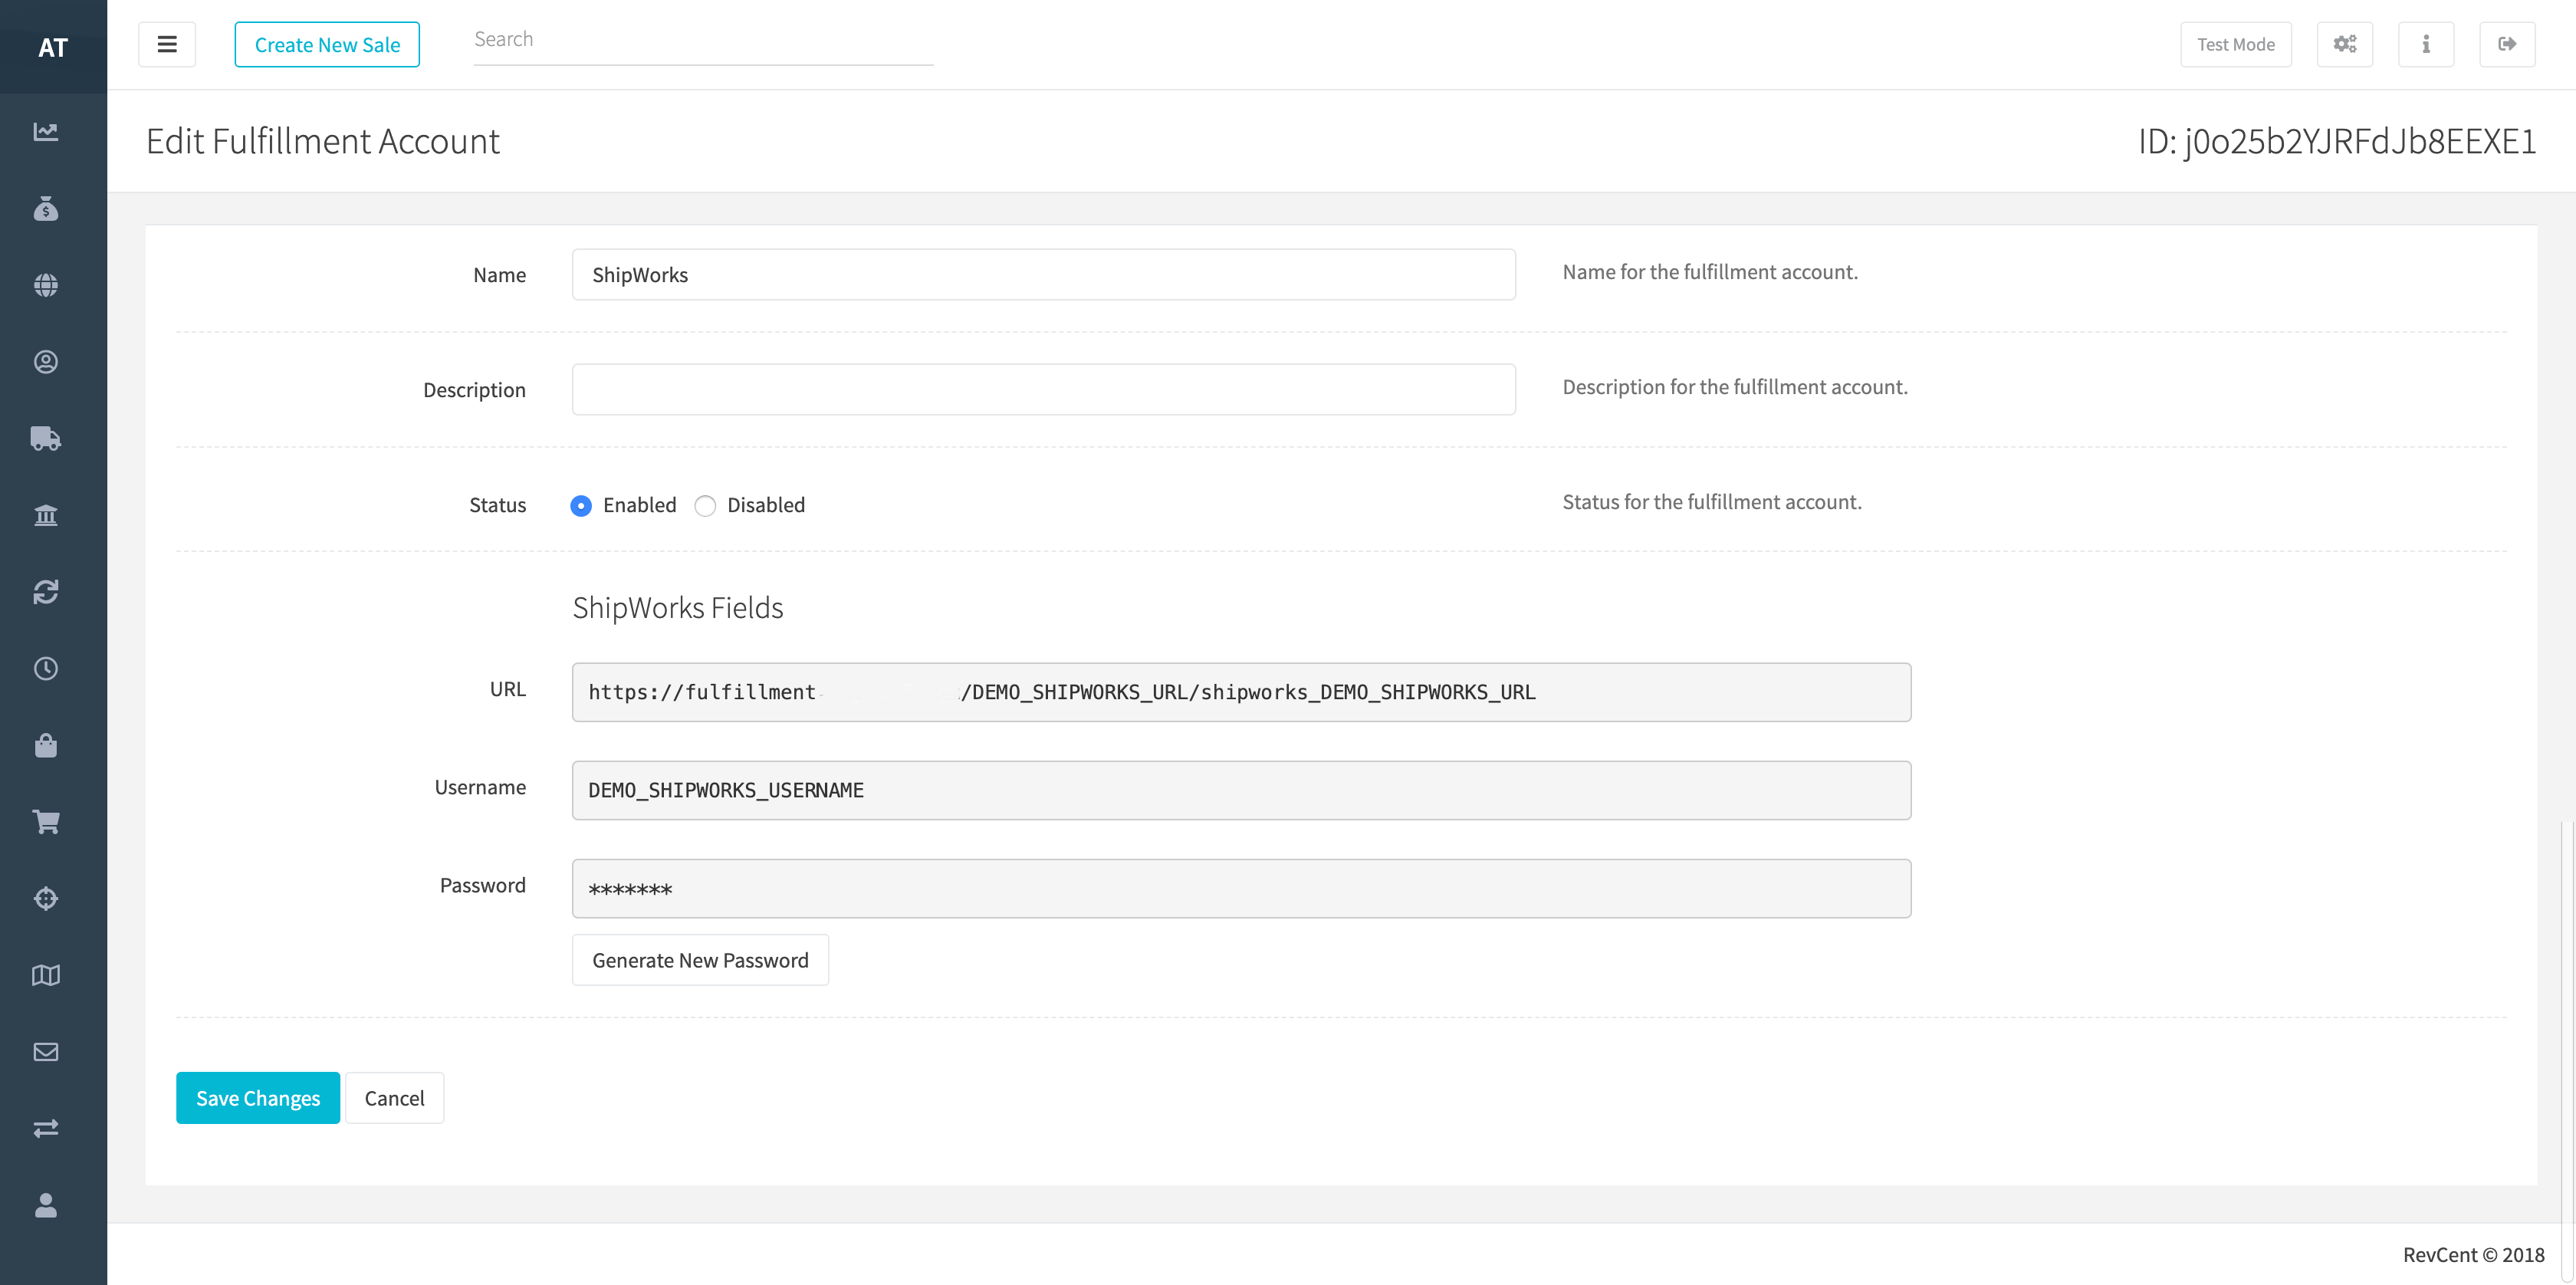Viewport: 2576px width, 1285px height.
Task: Select the Enabled status radio button
Action: click(581, 506)
